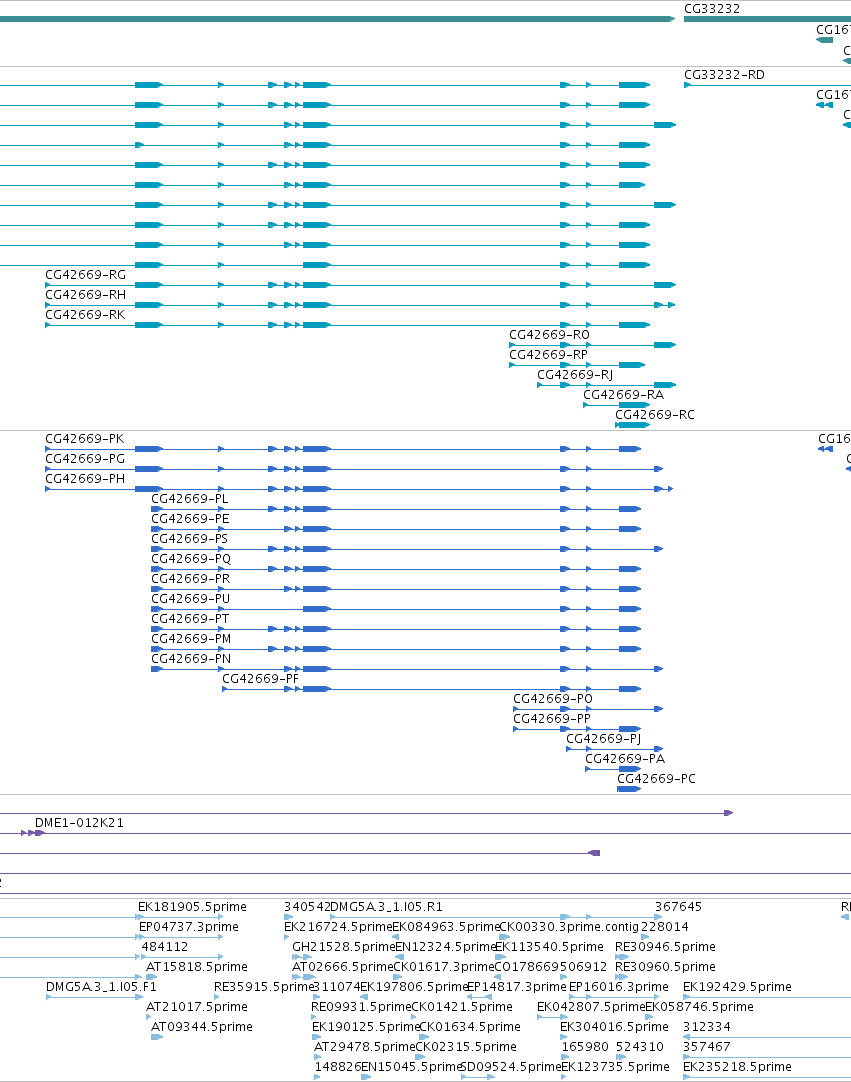
Task: Select DMG5A3_1.I05.F1 feature label
Action: [101, 987]
